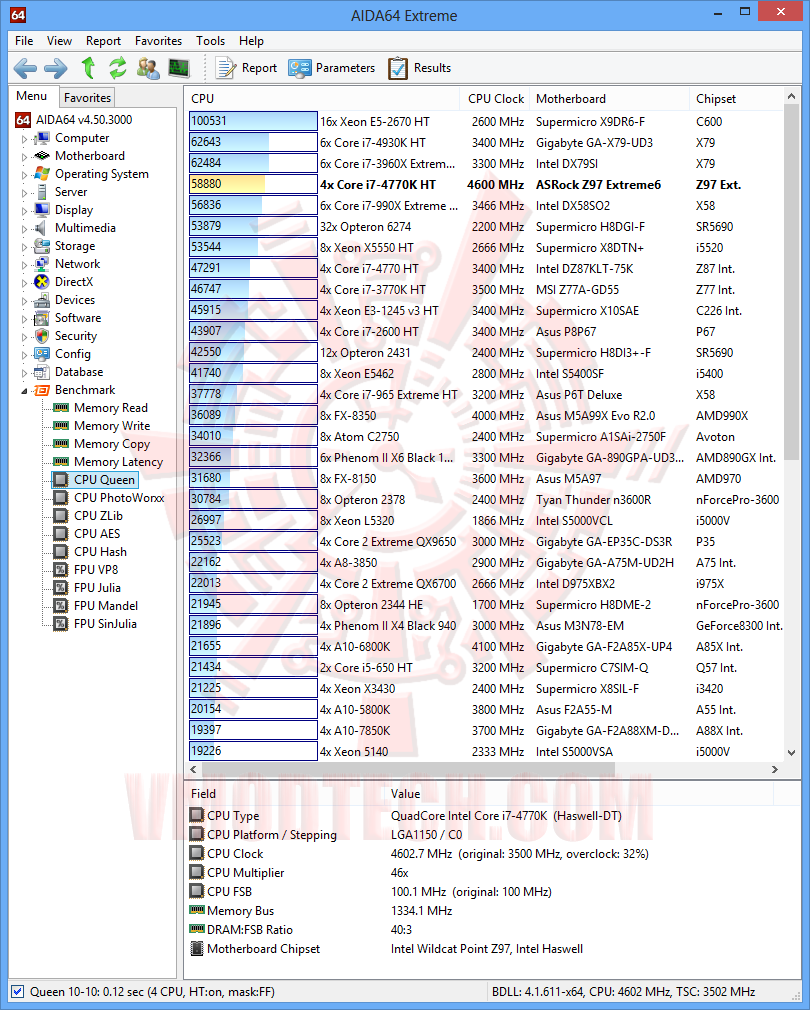Select the CPU PhotoWorxx benchmark
This screenshot has height=1010, width=810.
118,498
